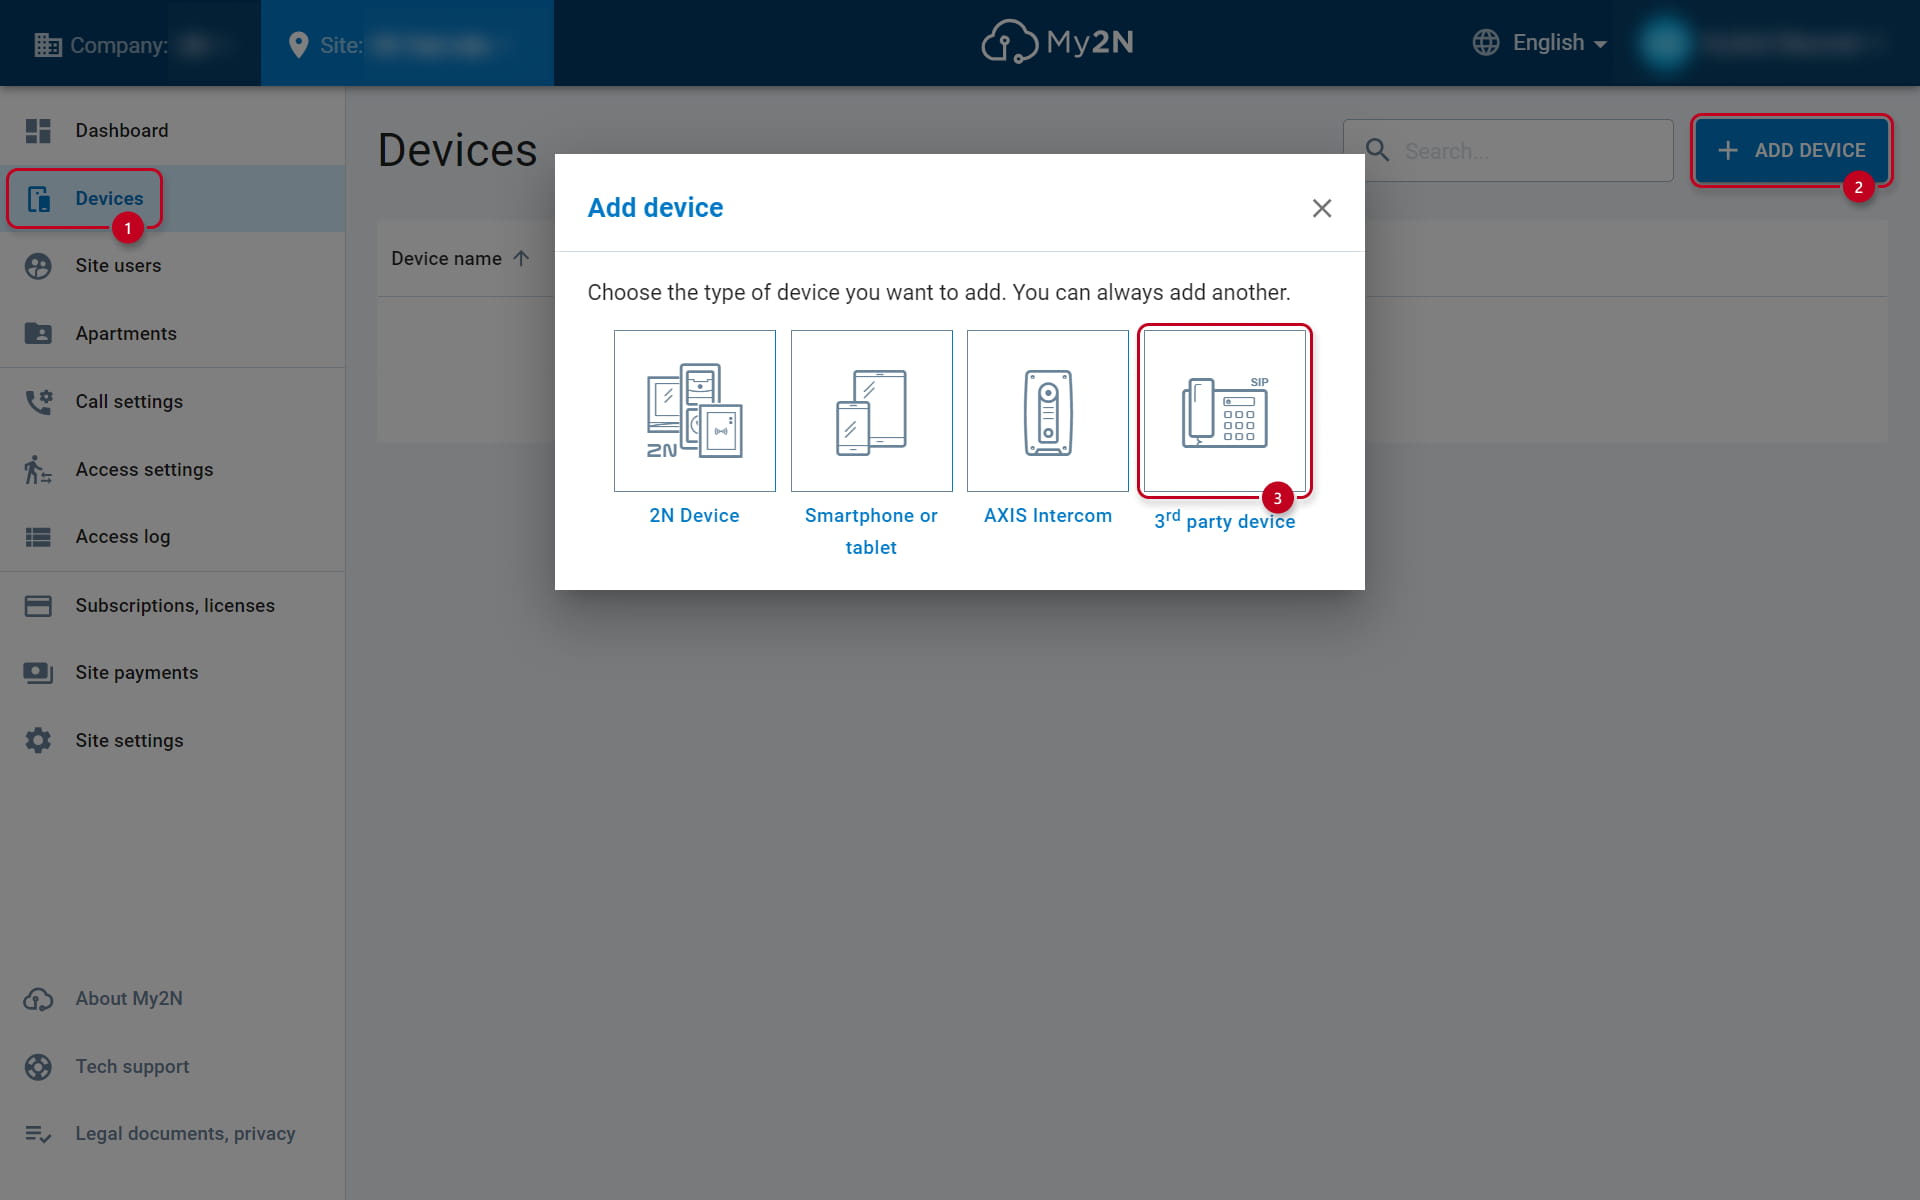The height and width of the screenshot is (1200, 1920).
Task: Close the Add device dialog
Action: coord(1322,208)
